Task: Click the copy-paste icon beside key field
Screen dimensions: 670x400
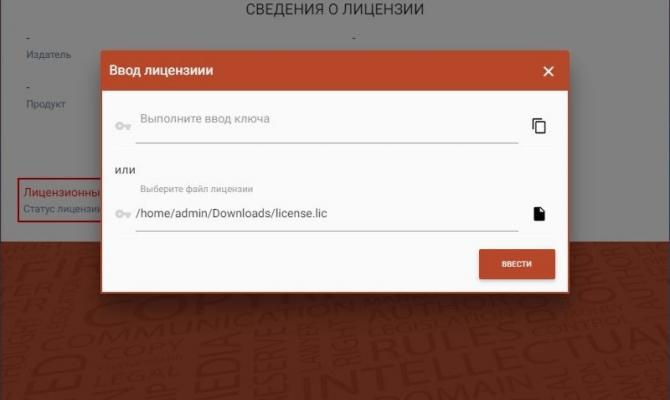Action: 539,126
